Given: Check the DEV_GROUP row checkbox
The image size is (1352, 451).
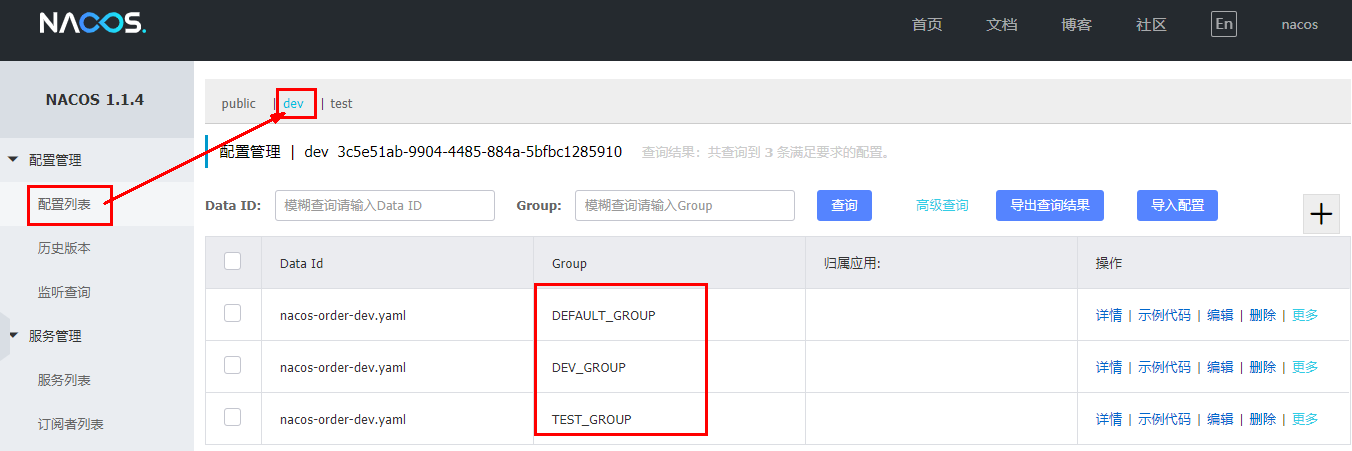Looking at the screenshot, I should tap(233, 365).
